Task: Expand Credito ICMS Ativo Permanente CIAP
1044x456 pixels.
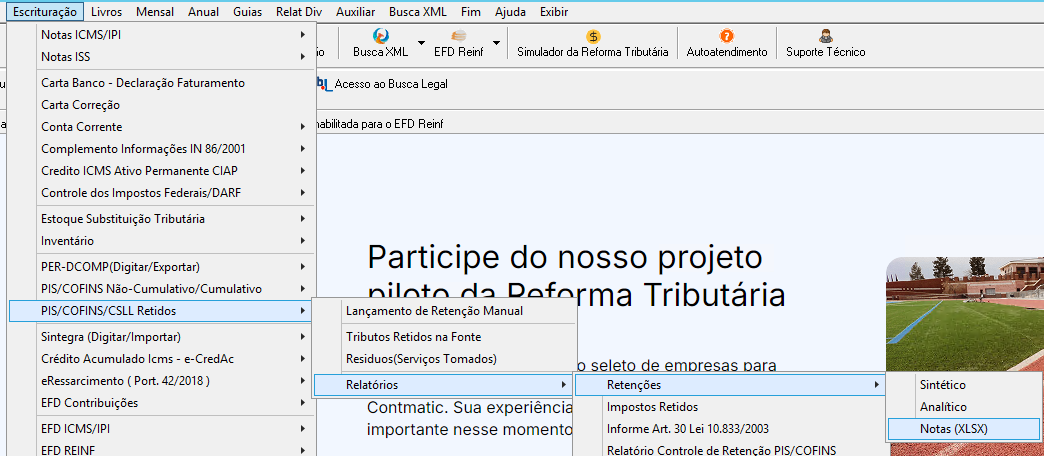Action: (161, 171)
